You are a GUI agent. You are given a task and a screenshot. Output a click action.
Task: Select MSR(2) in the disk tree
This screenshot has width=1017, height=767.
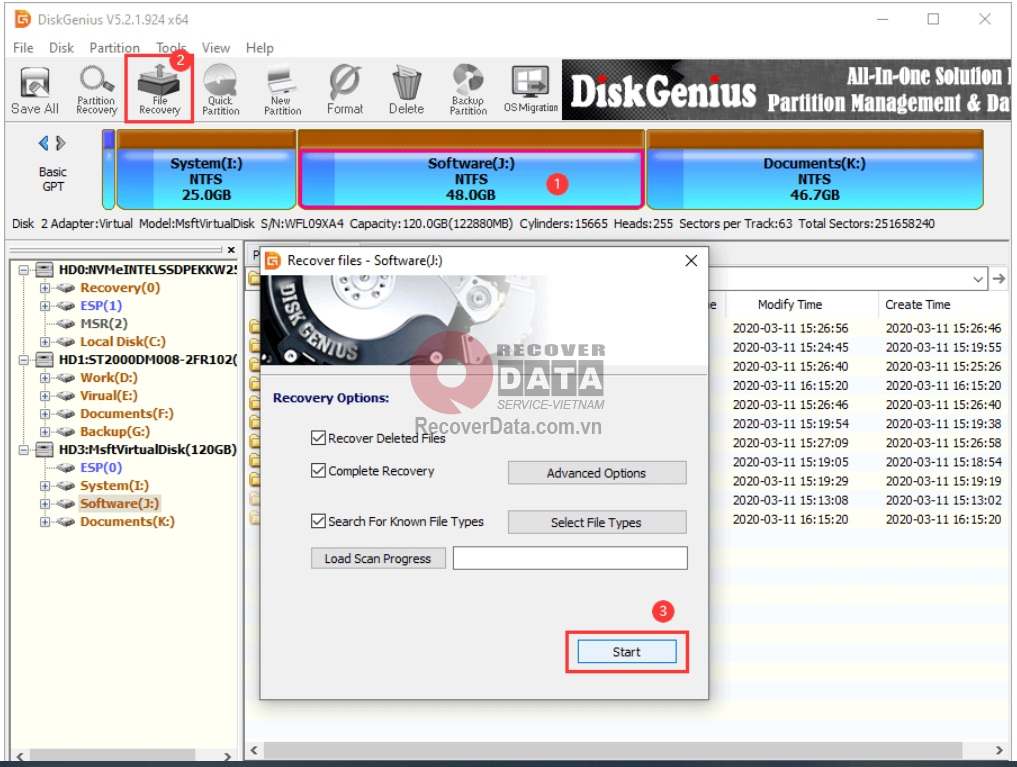pyautogui.click(x=103, y=324)
